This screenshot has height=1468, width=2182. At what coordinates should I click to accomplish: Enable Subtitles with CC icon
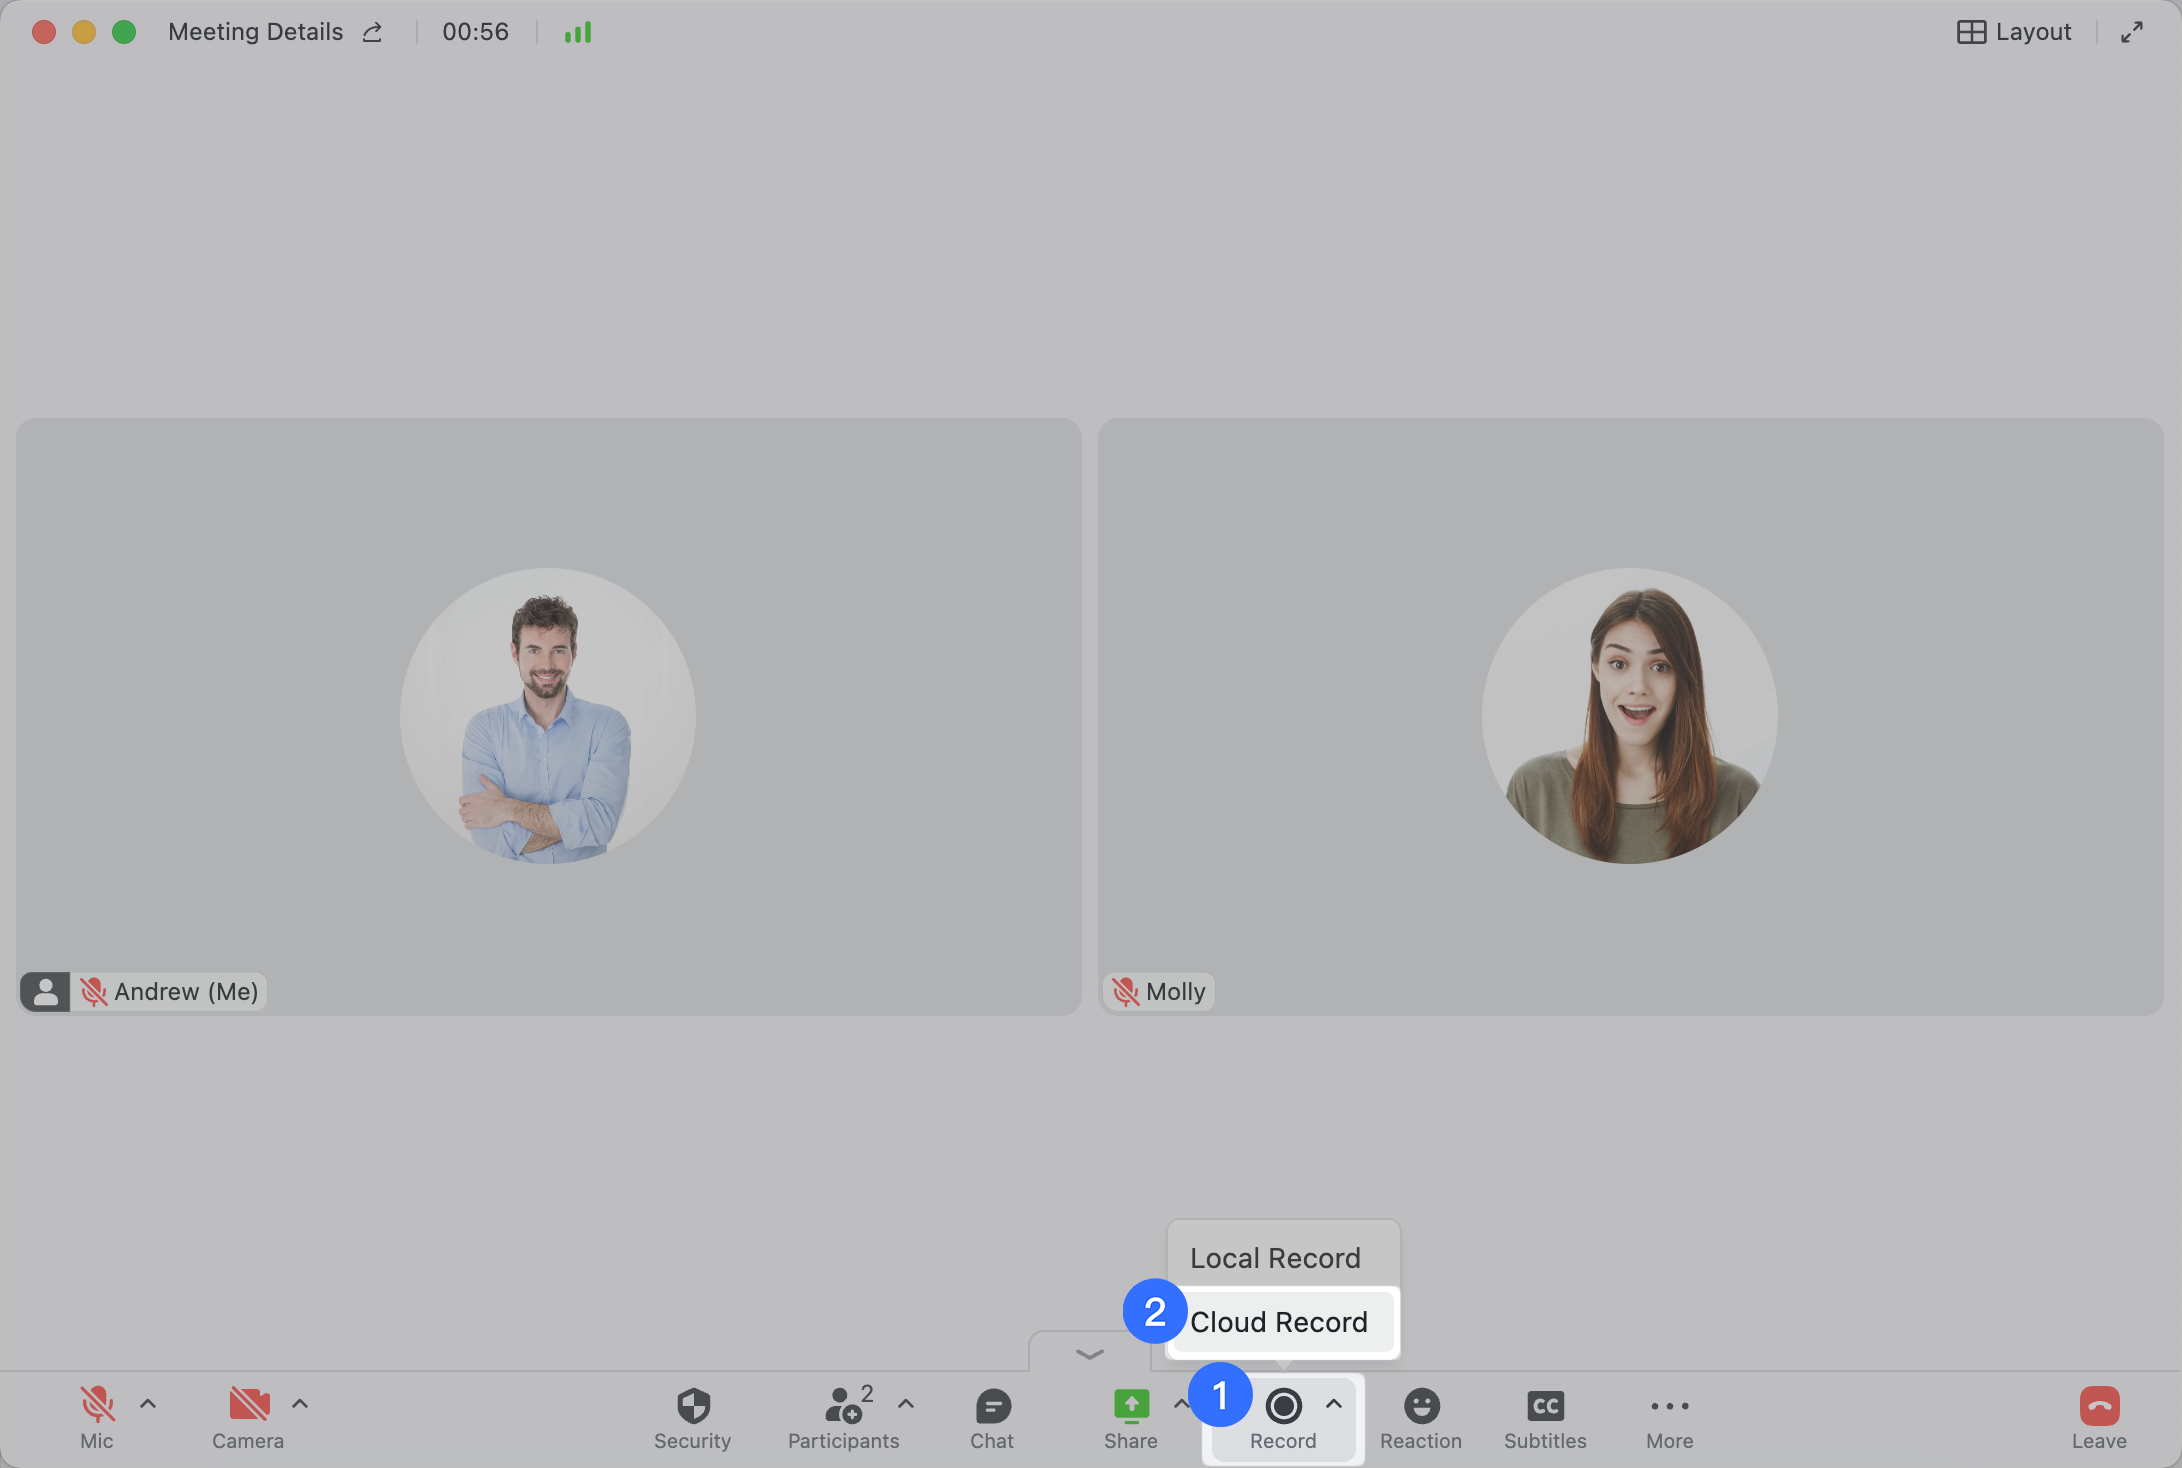[1545, 1417]
